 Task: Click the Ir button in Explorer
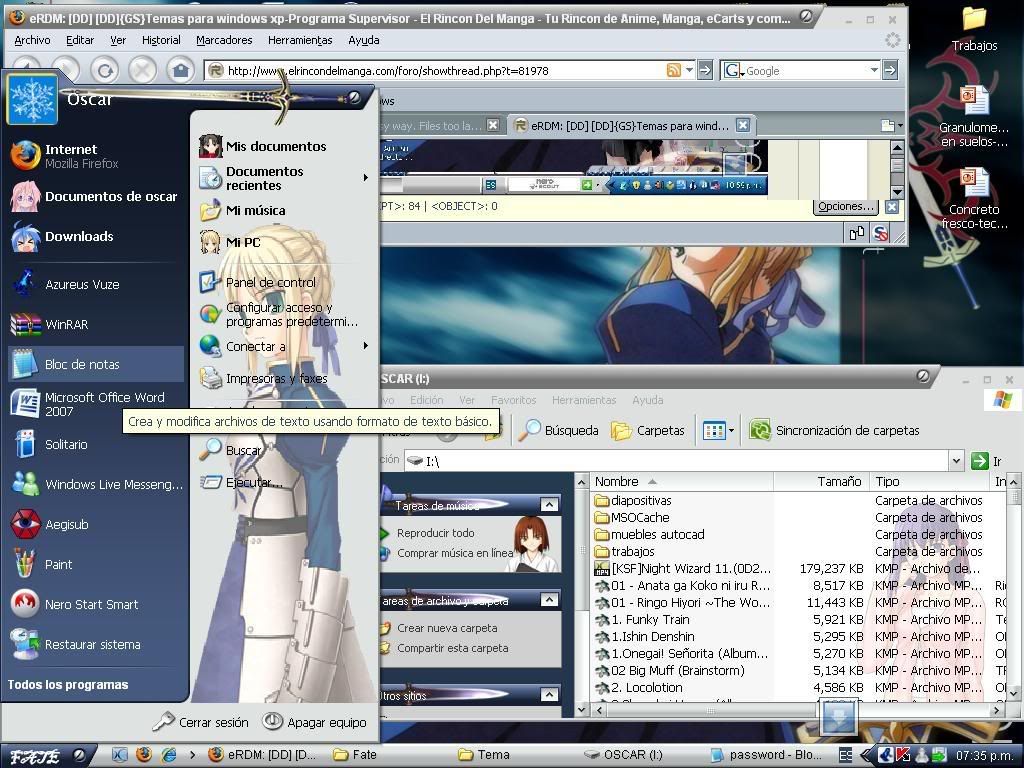click(986, 461)
